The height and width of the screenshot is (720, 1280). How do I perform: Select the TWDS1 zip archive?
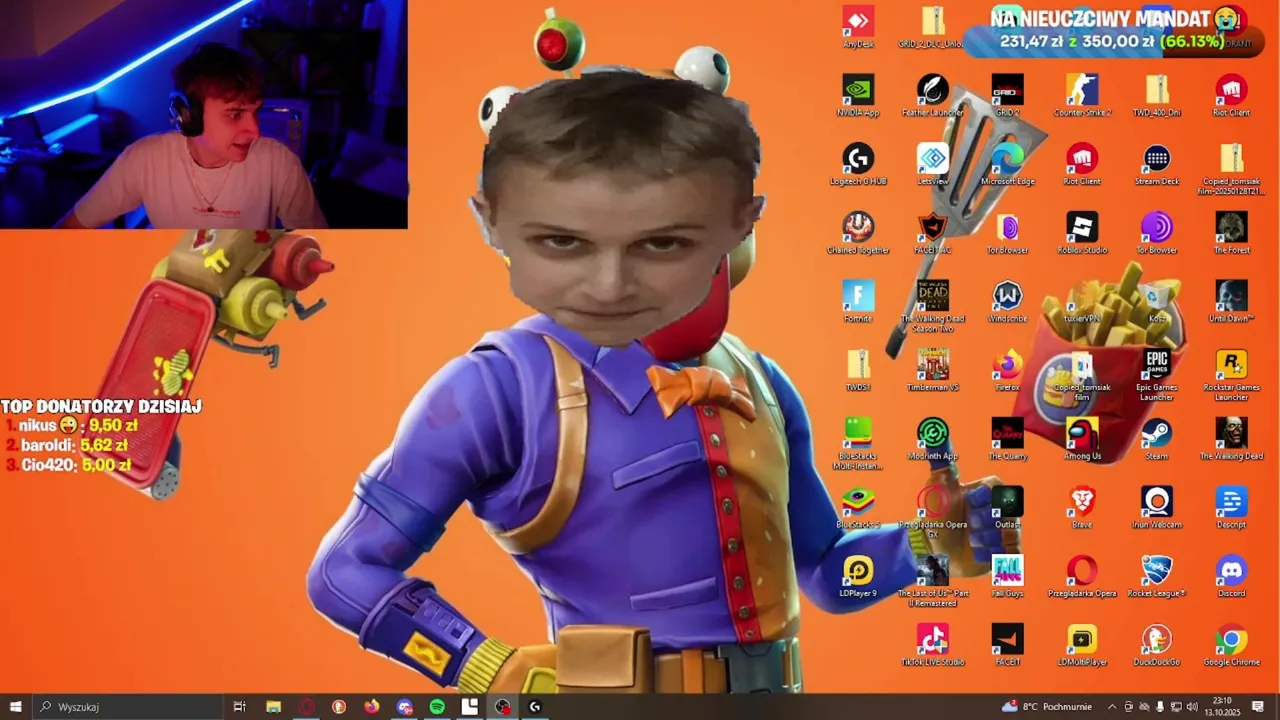[858, 371]
